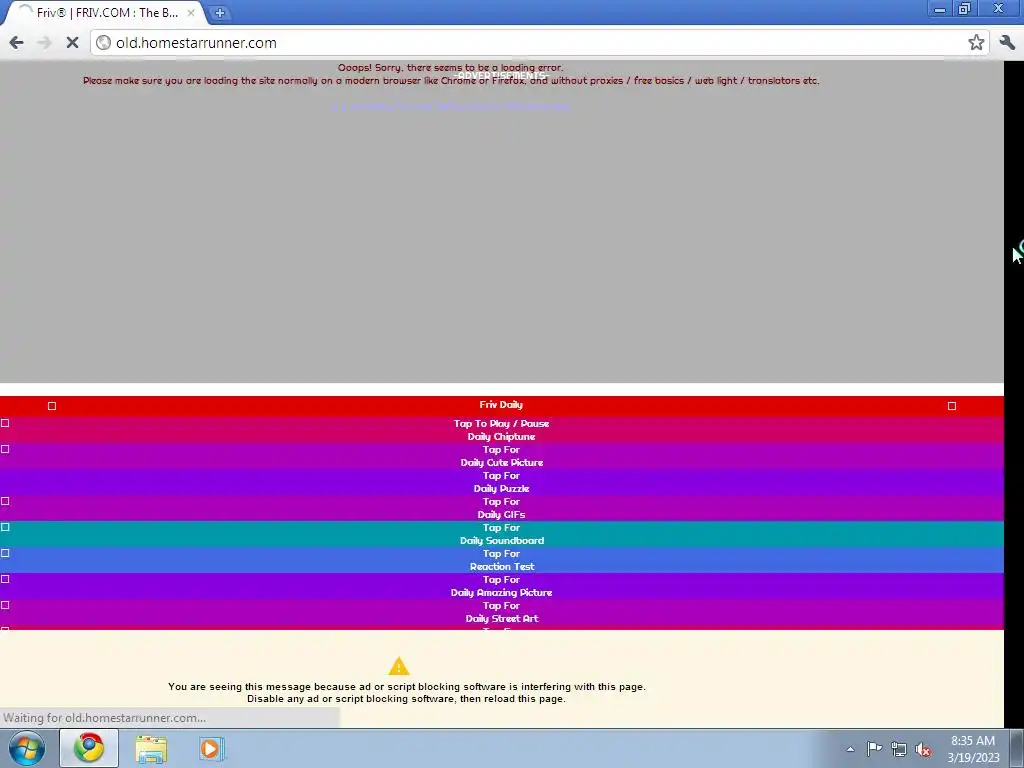Open Daily Amazing Picture row
Image resolution: width=1024 pixels, height=768 pixels.
[502, 586]
